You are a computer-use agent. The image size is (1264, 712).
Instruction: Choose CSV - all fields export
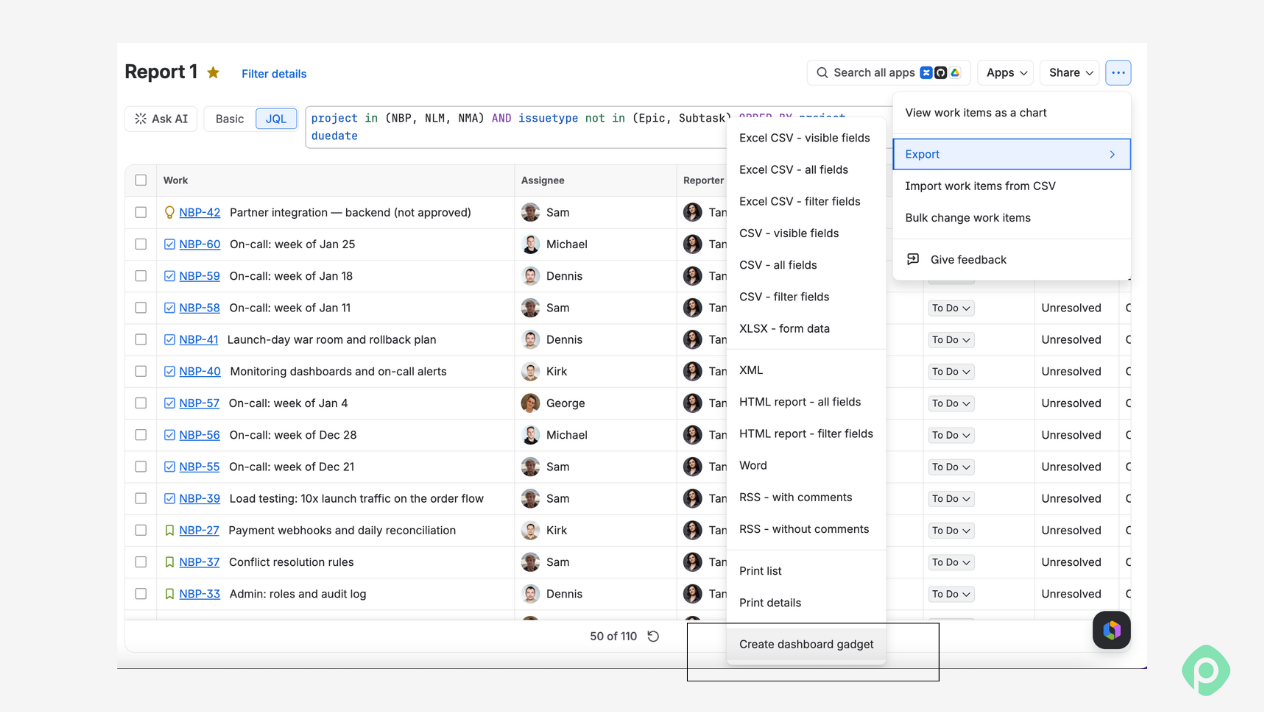click(x=806, y=265)
